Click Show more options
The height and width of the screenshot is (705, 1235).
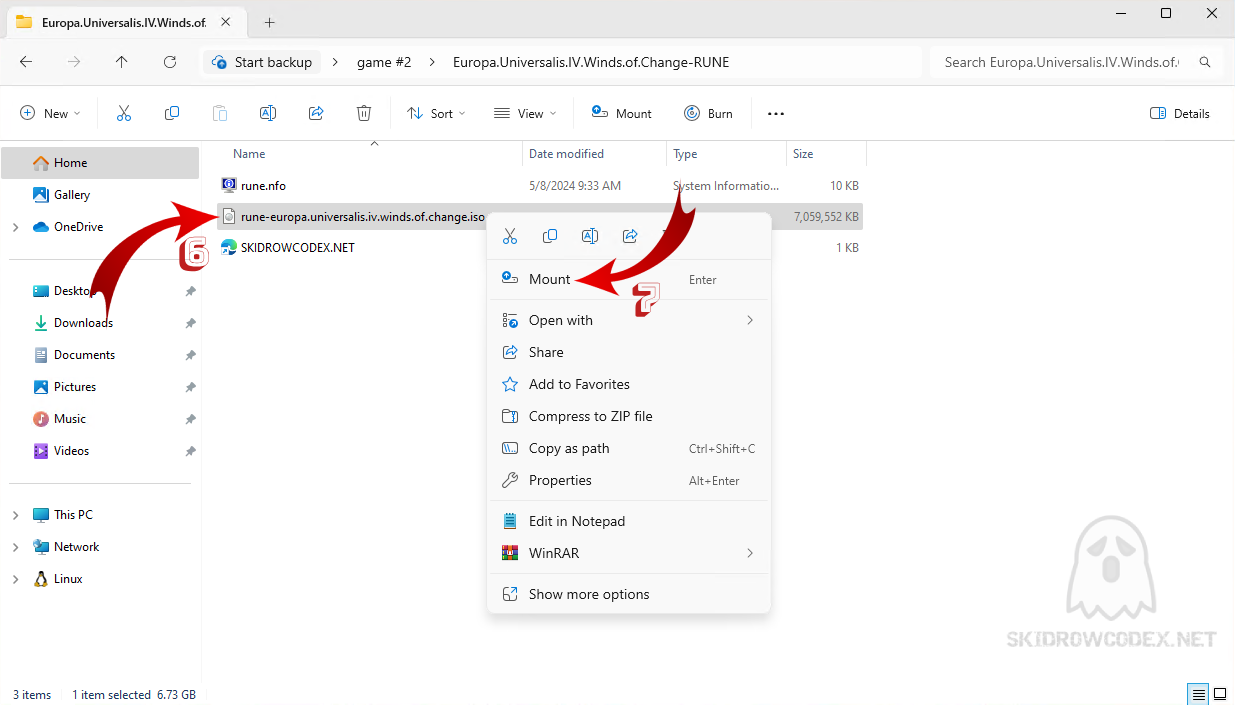629,594
